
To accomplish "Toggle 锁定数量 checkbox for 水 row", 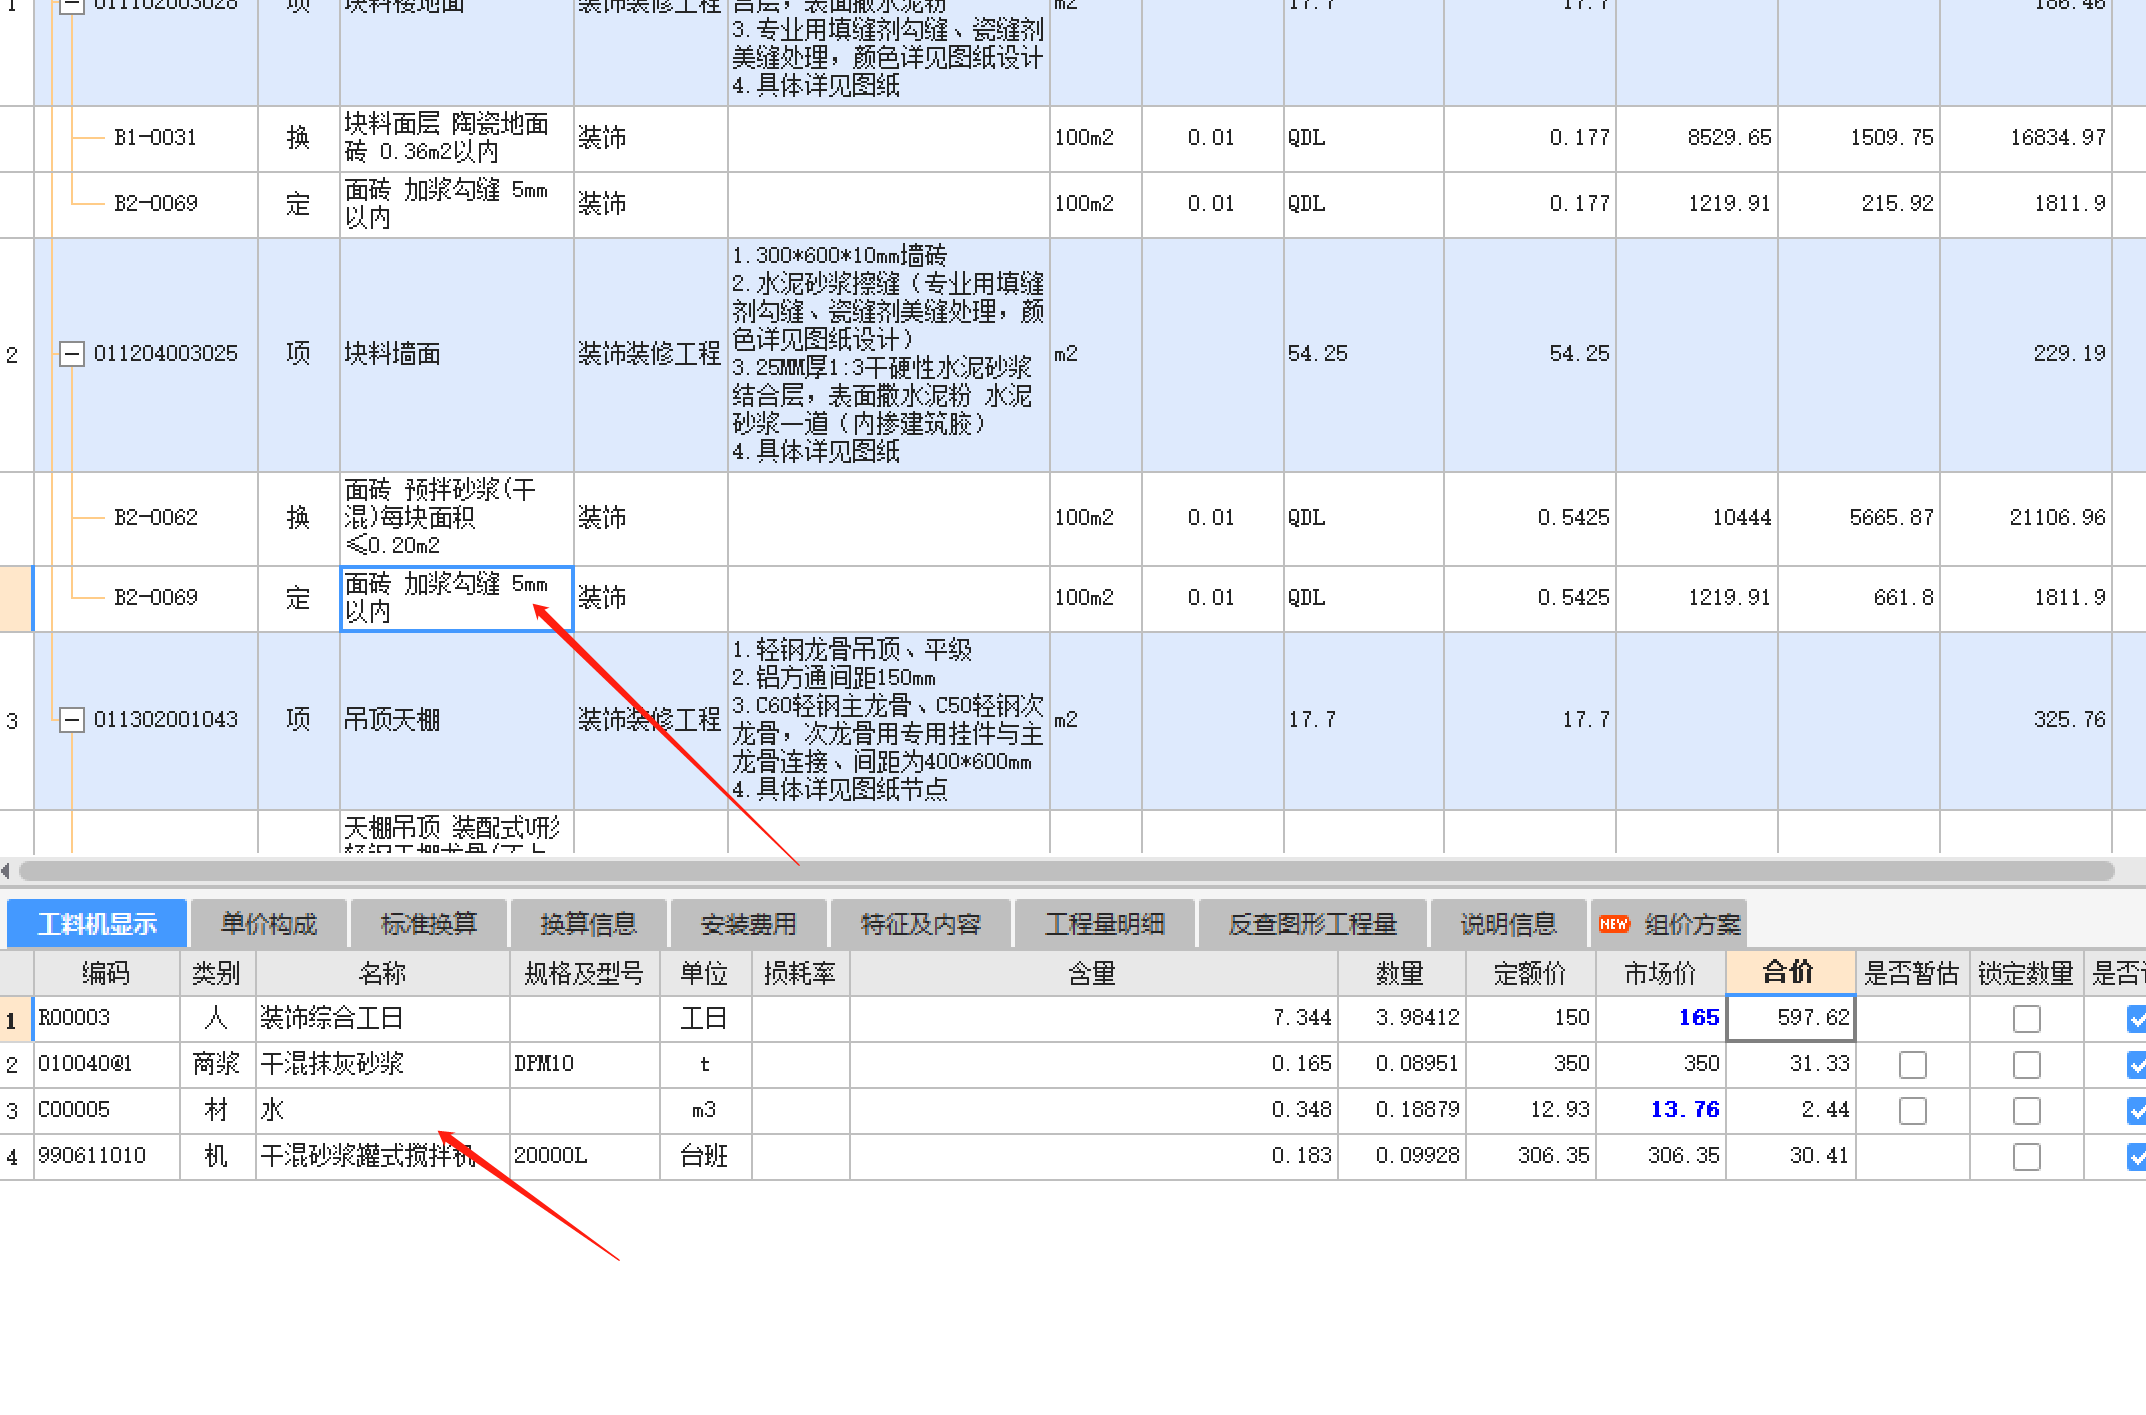I will tap(2026, 1111).
